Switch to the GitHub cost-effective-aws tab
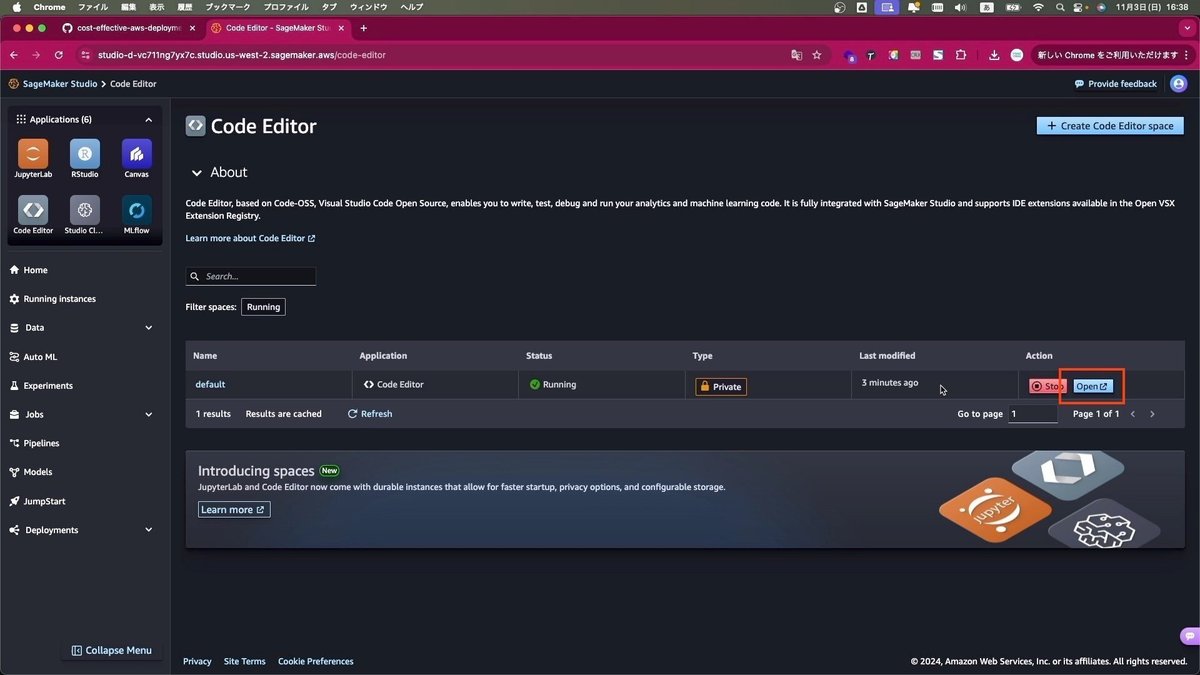This screenshot has height=675, width=1200. [128, 28]
